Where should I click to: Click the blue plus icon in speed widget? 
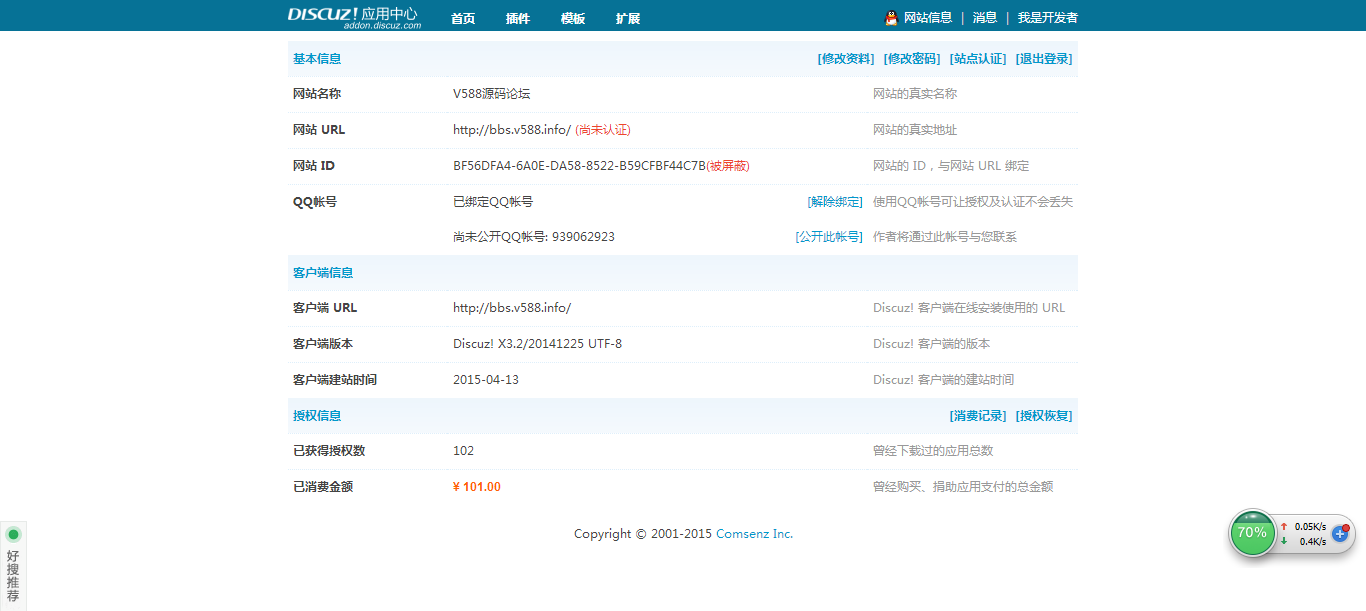[x=1339, y=535]
